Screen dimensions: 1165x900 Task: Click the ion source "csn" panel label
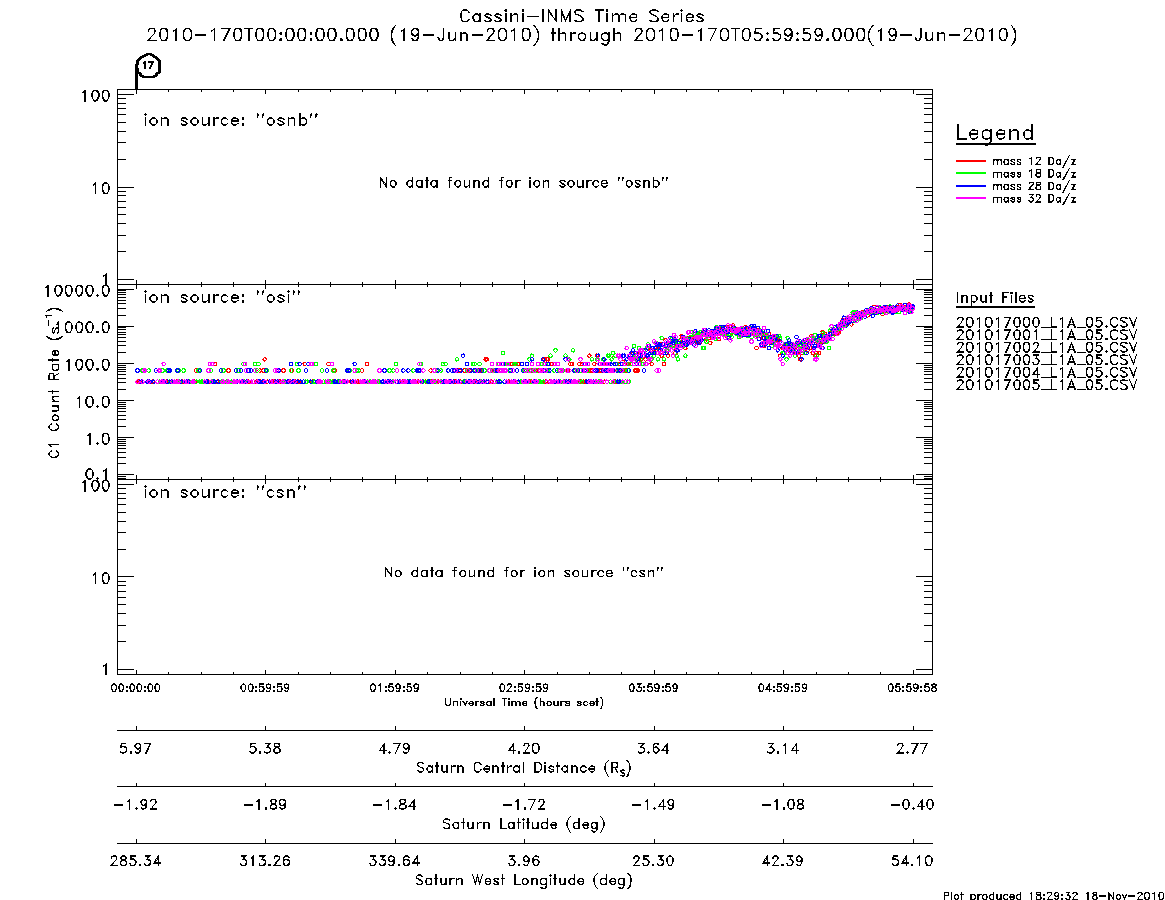pyautogui.click(x=225, y=492)
